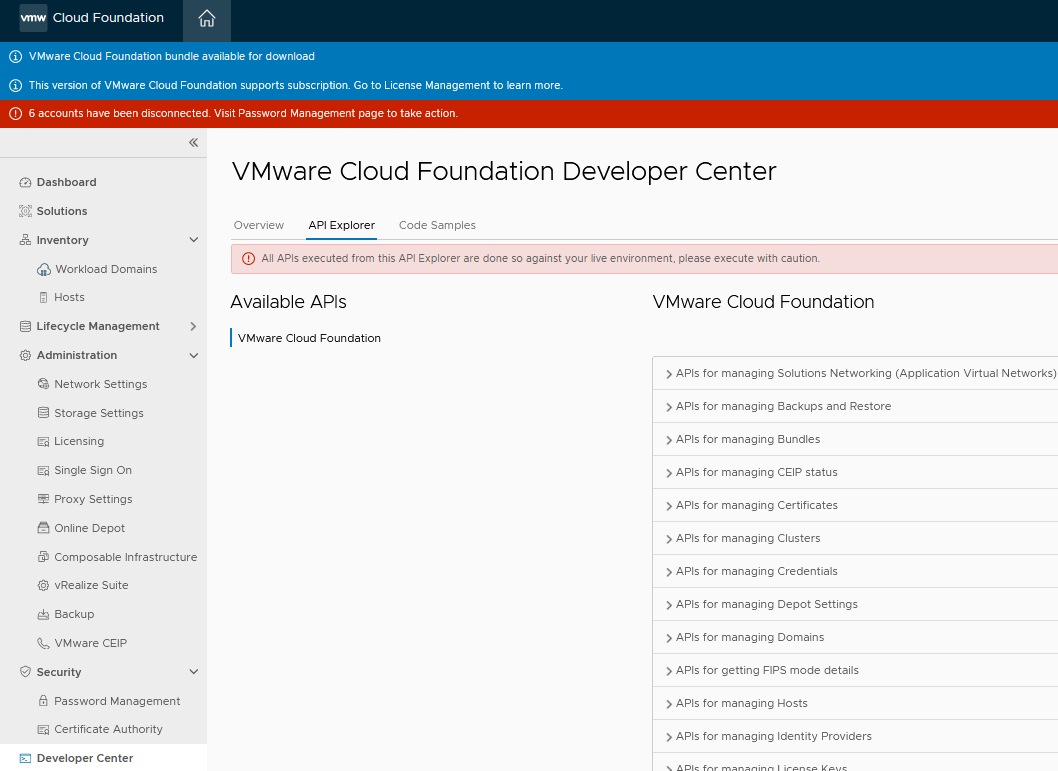This screenshot has height=771, width=1058.
Task: Click the Workload Domains cloud icon
Action: tap(44, 270)
